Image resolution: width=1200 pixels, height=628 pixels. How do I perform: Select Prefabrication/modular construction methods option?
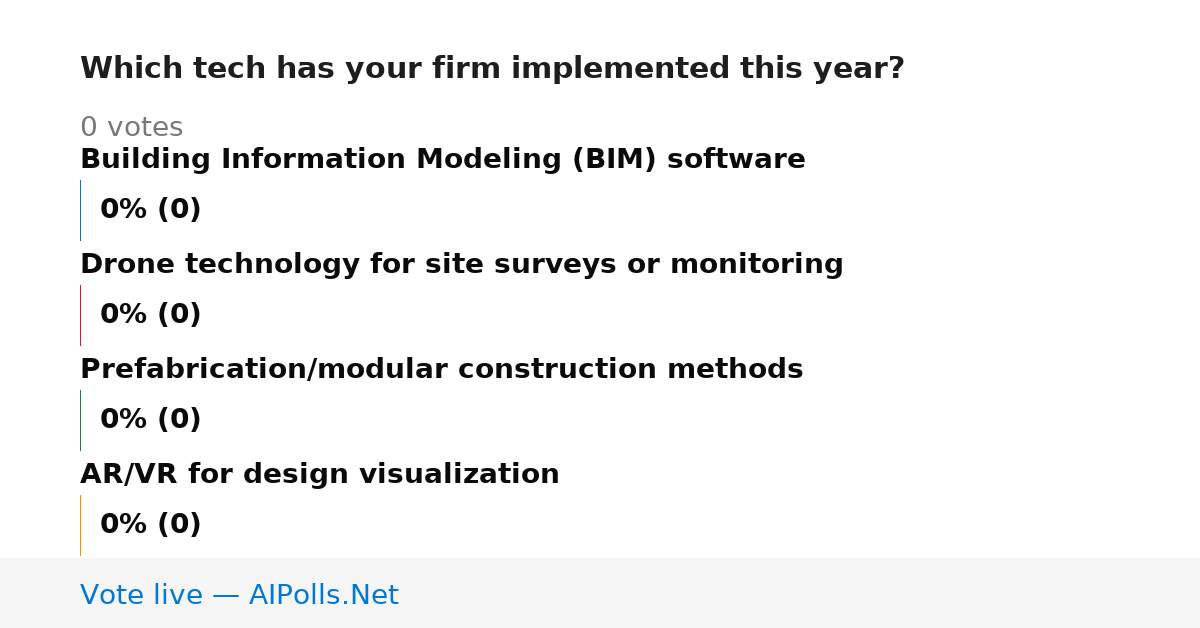click(442, 370)
